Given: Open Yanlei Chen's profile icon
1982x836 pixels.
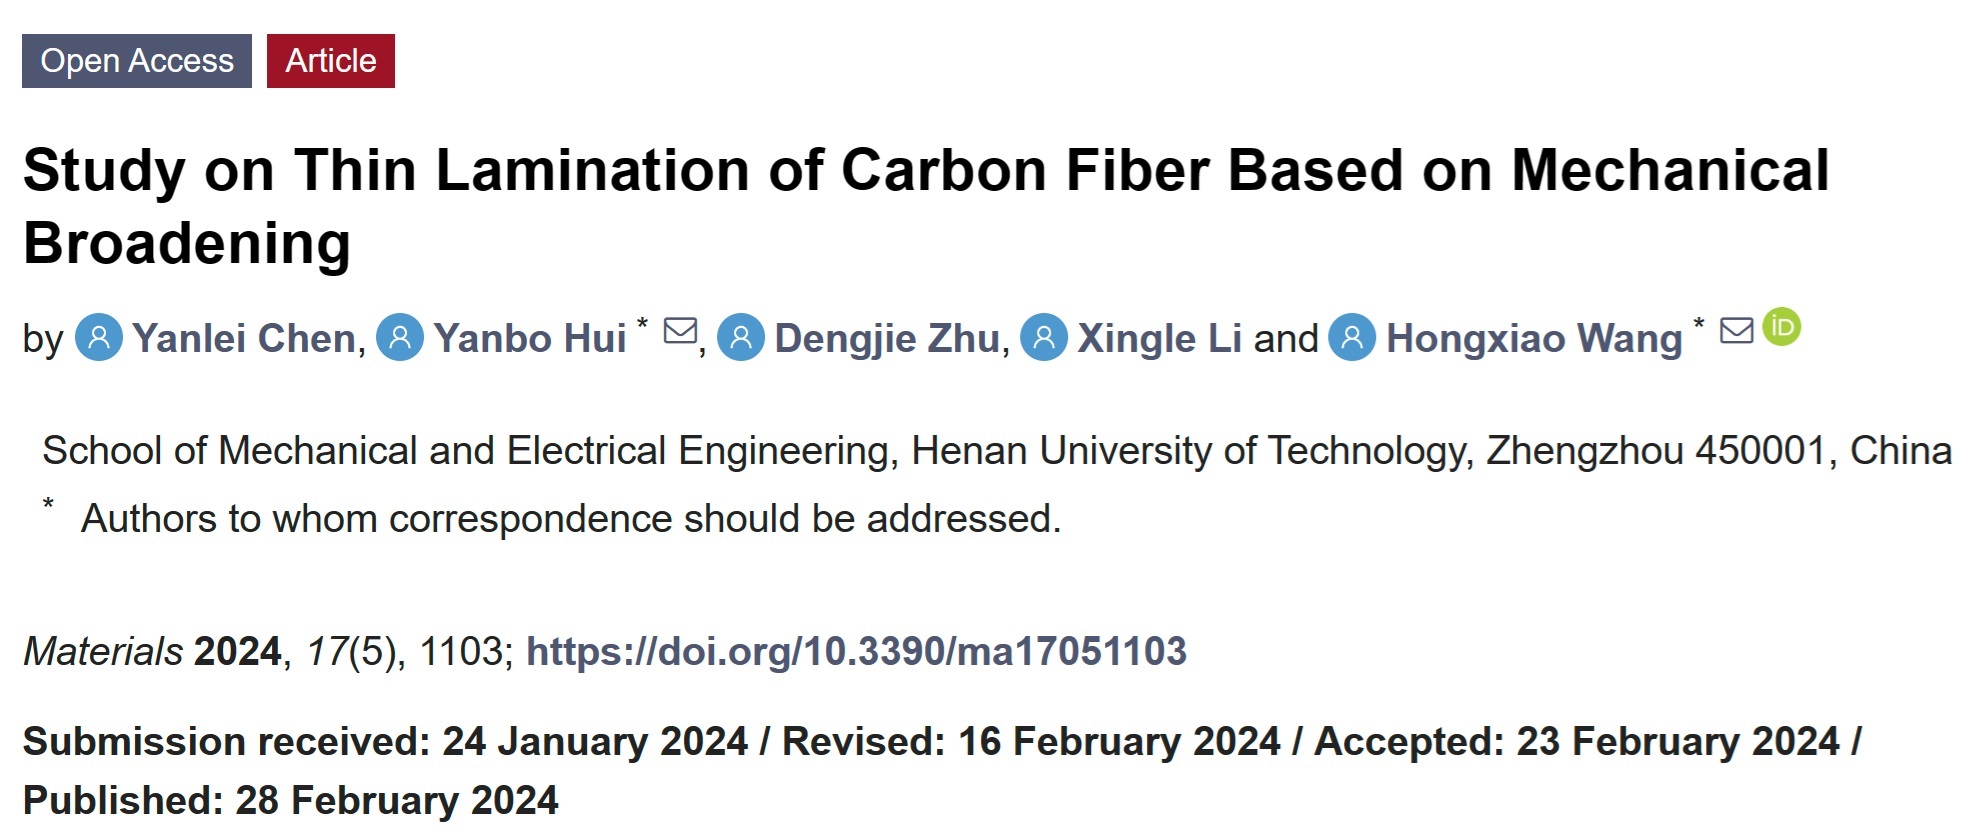Looking at the screenshot, I should tap(99, 338).
